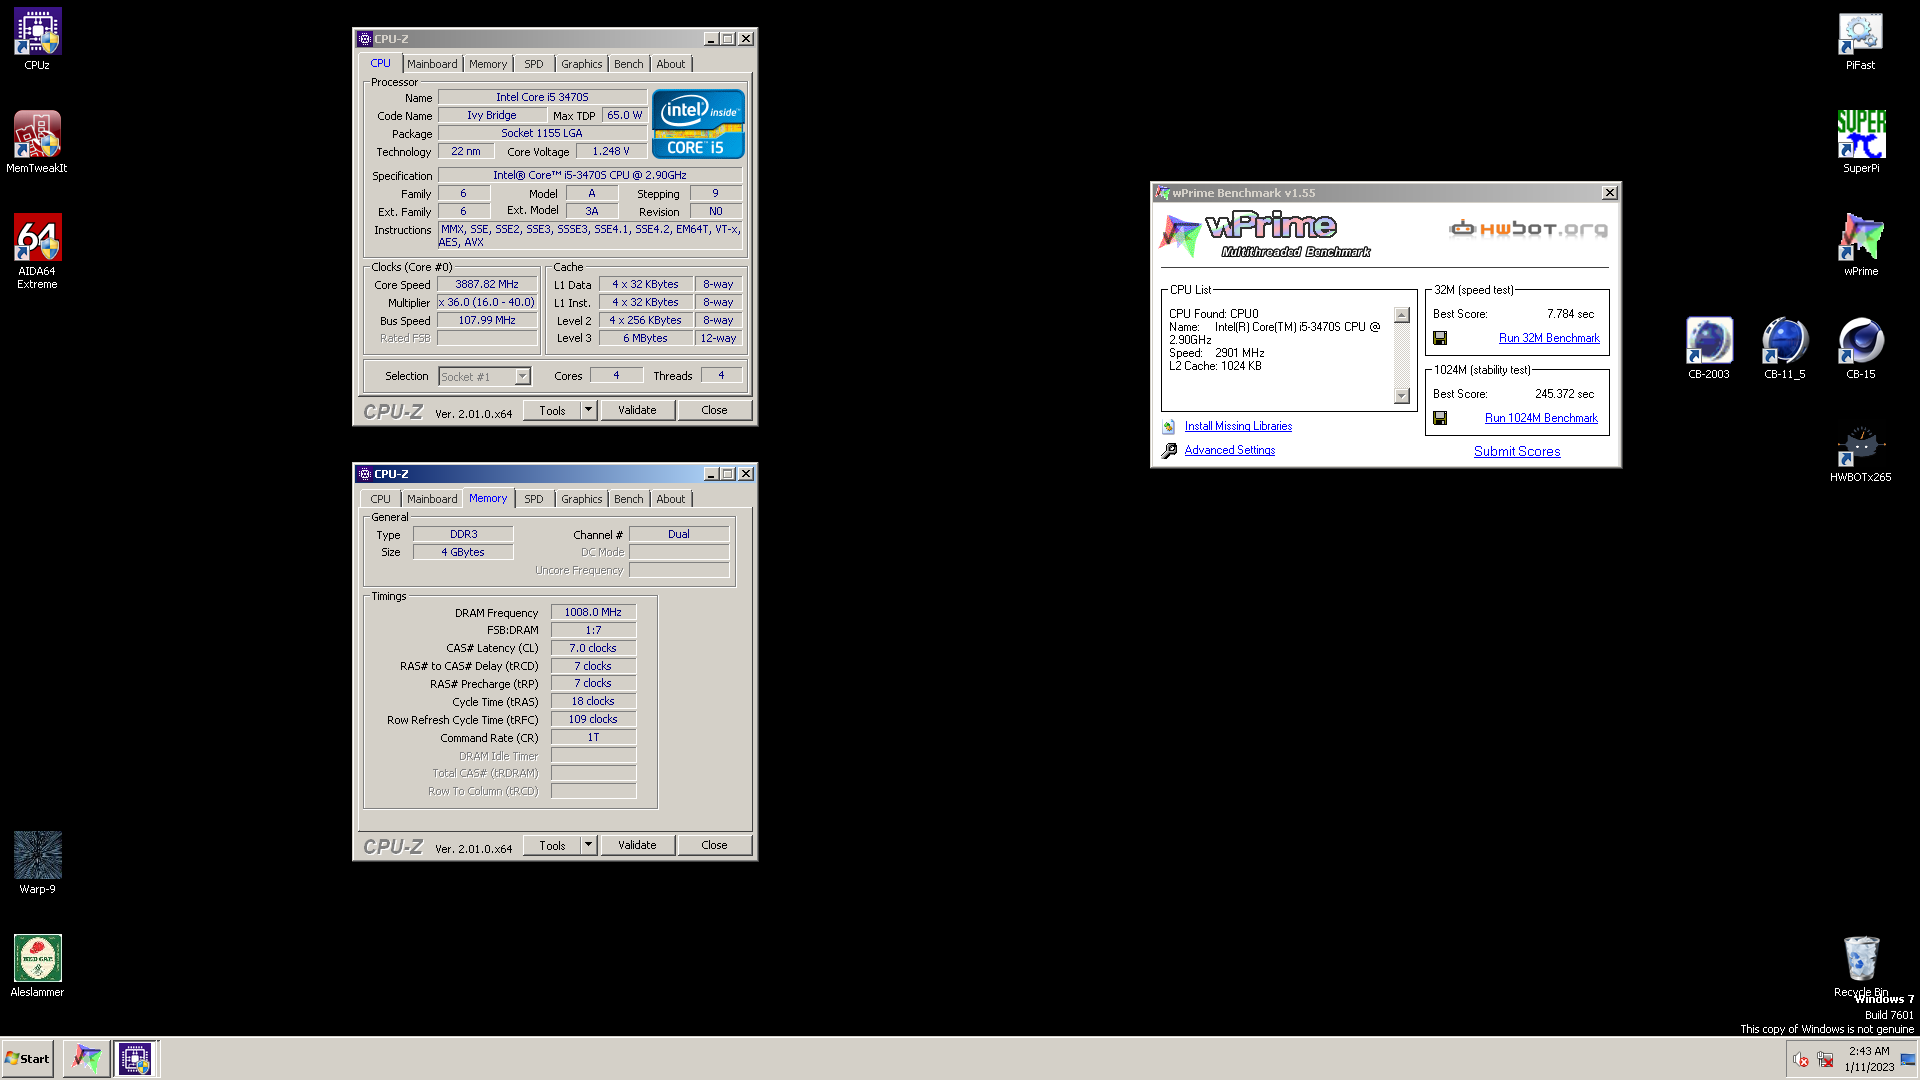Click the volume tray icon

coord(1800,1059)
